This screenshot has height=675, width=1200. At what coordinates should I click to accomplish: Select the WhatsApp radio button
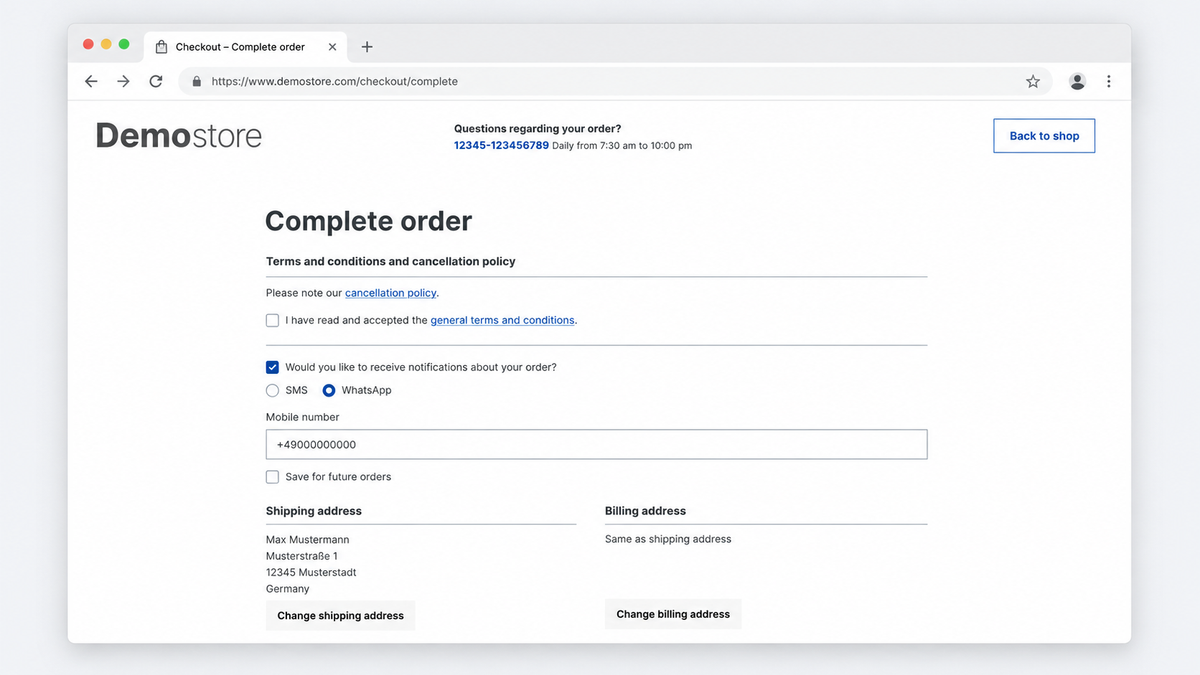(329, 391)
